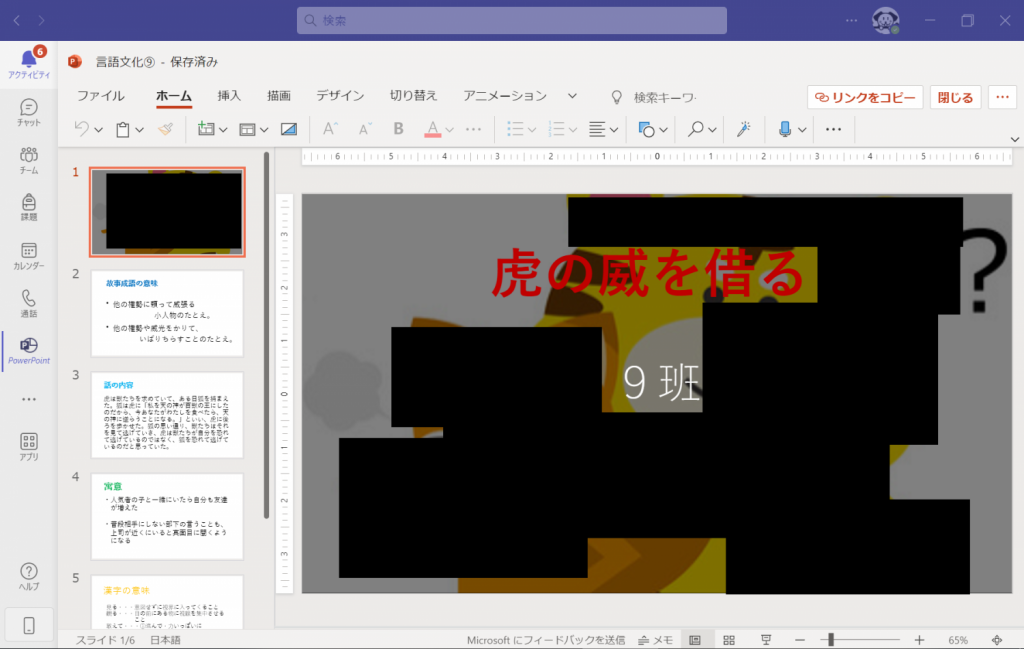Toggle the Notes (メモ) pane

pyautogui.click(x=656, y=640)
